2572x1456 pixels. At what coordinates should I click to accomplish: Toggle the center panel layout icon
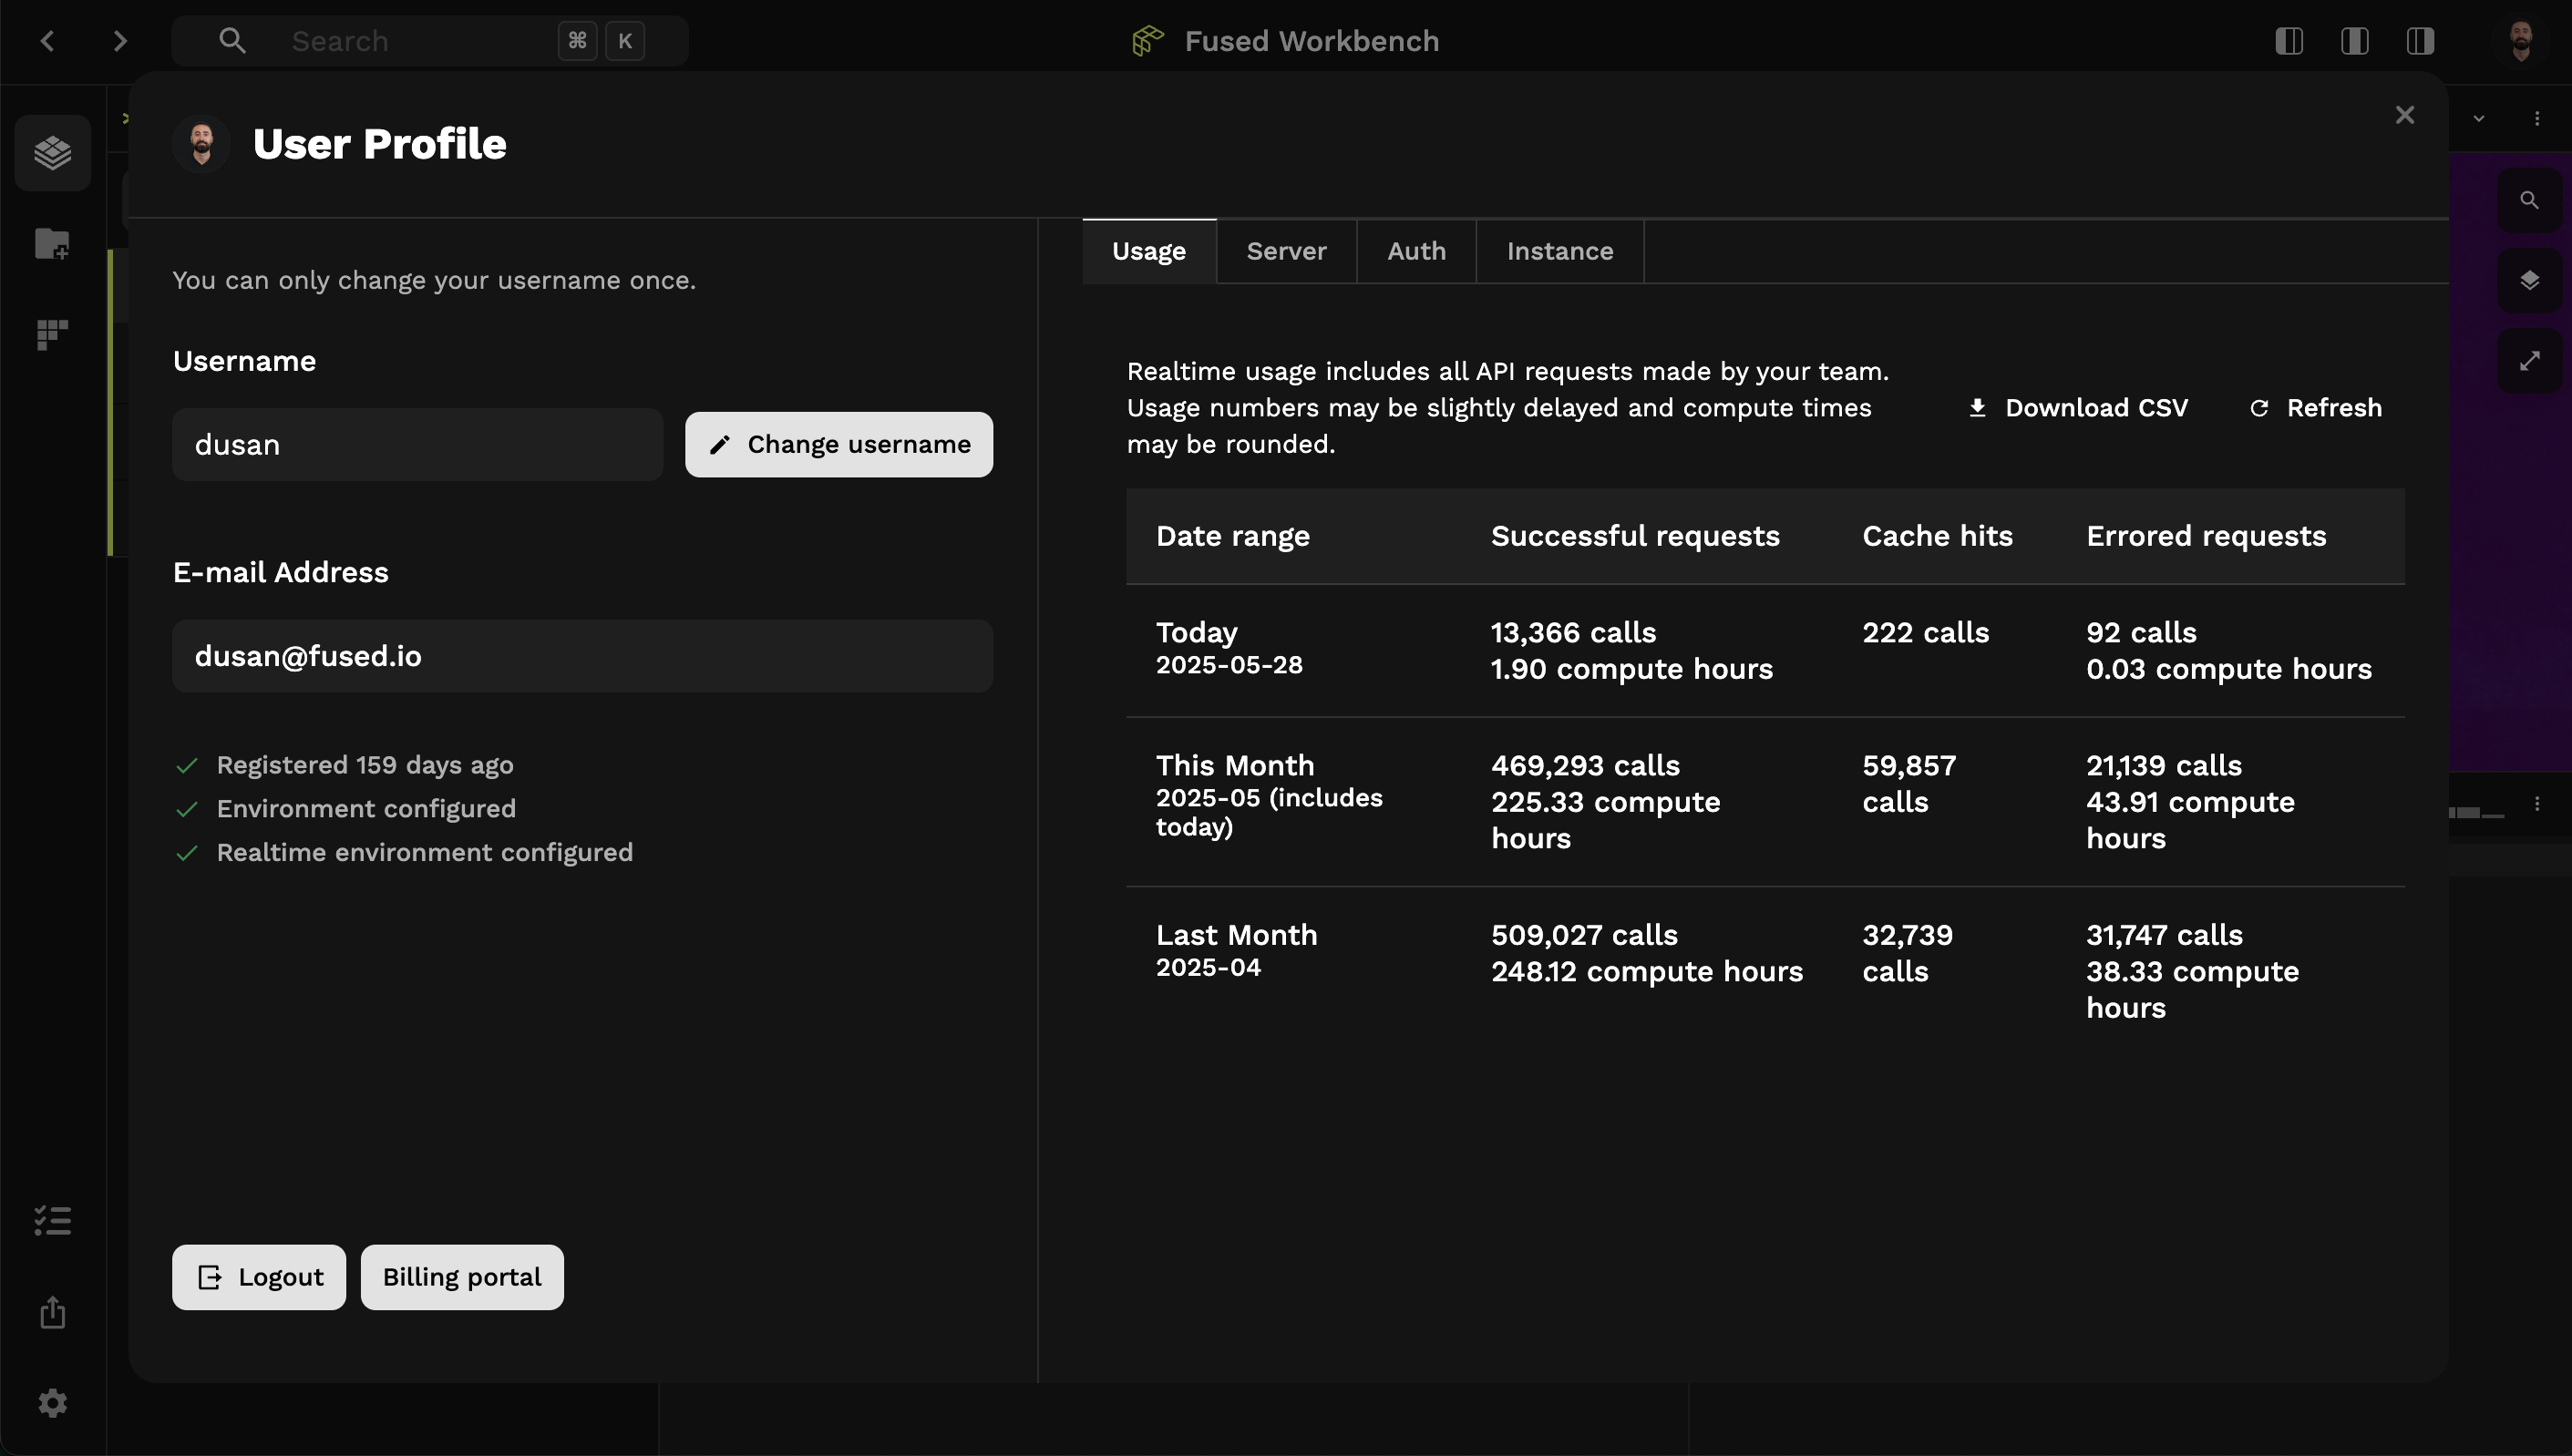pyautogui.click(x=2354, y=41)
